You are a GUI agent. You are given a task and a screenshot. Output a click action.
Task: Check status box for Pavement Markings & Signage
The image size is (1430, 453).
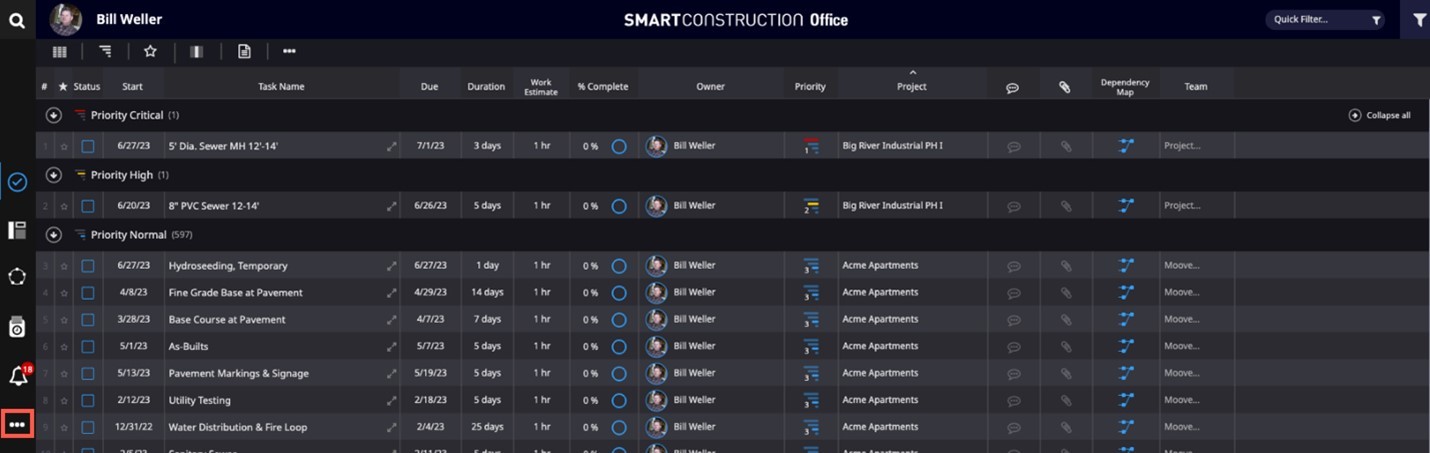[88, 373]
